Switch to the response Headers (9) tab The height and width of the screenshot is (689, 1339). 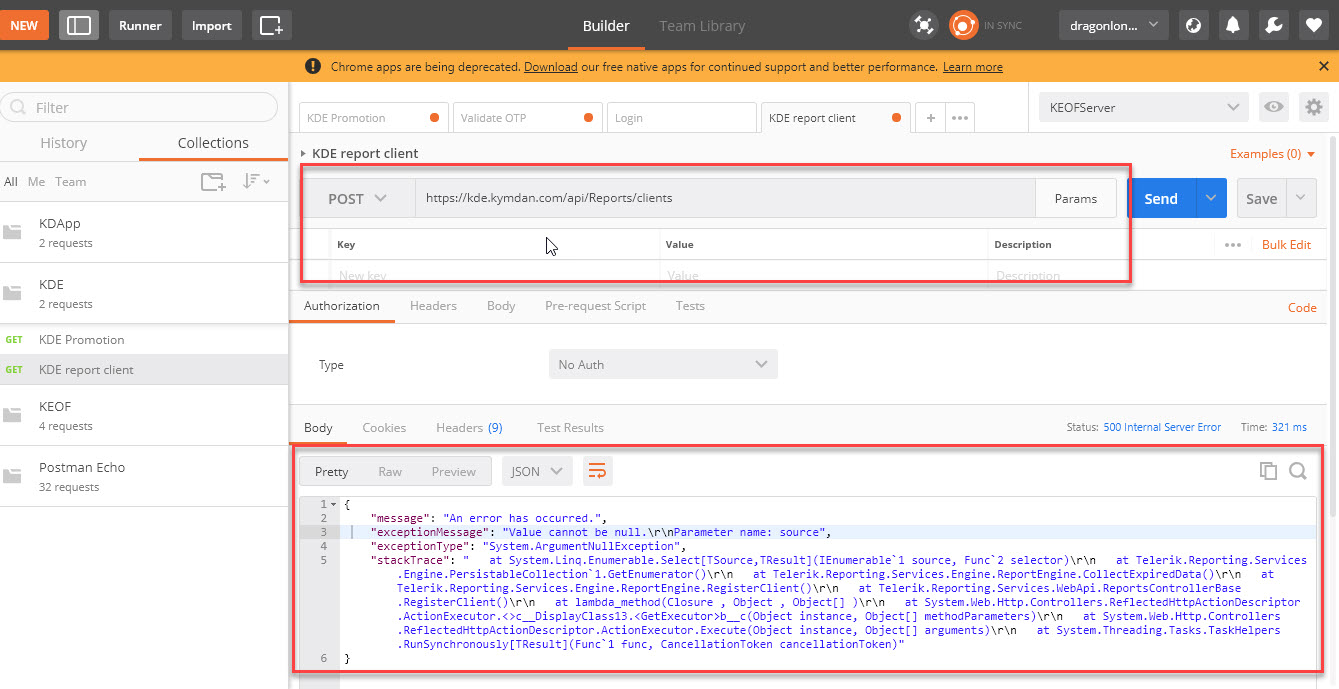click(x=469, y=428)
